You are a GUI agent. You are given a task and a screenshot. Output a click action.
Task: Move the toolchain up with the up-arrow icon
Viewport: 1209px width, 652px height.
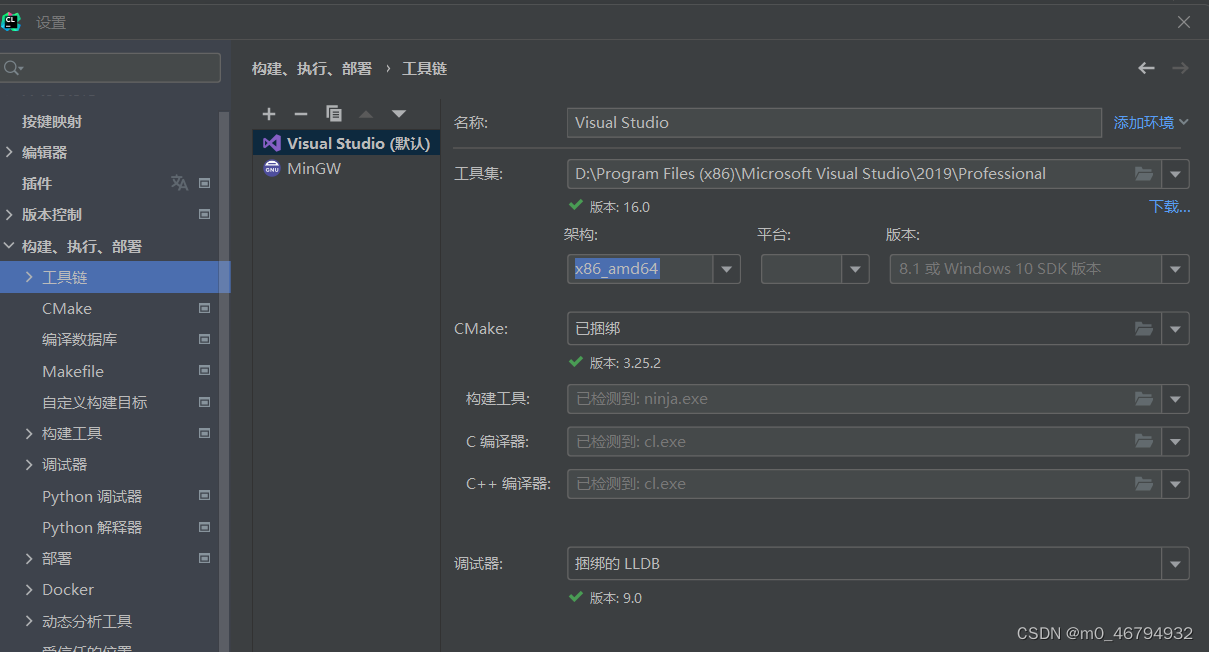[x=366, y=114]
